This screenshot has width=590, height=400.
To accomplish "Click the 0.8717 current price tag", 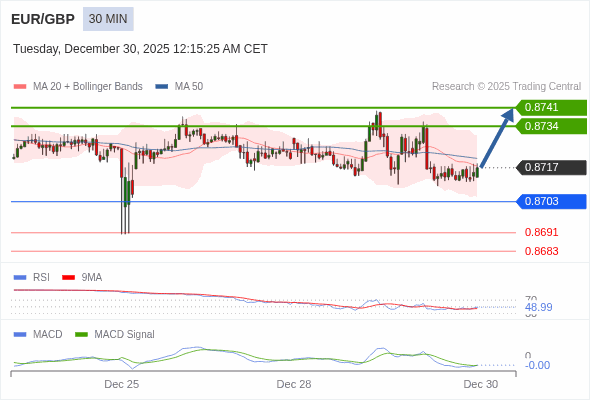I will coord(551,167).
